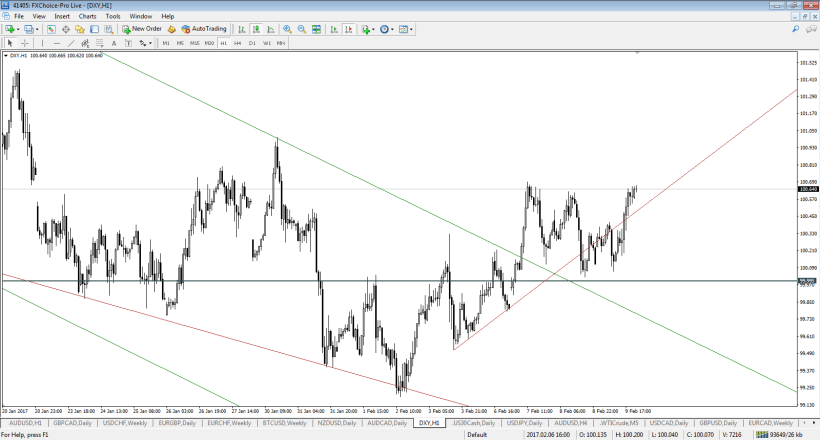This screenshot has width=820, height=440.
Task: Show the Data Window panel
Action: coord(65,29)
